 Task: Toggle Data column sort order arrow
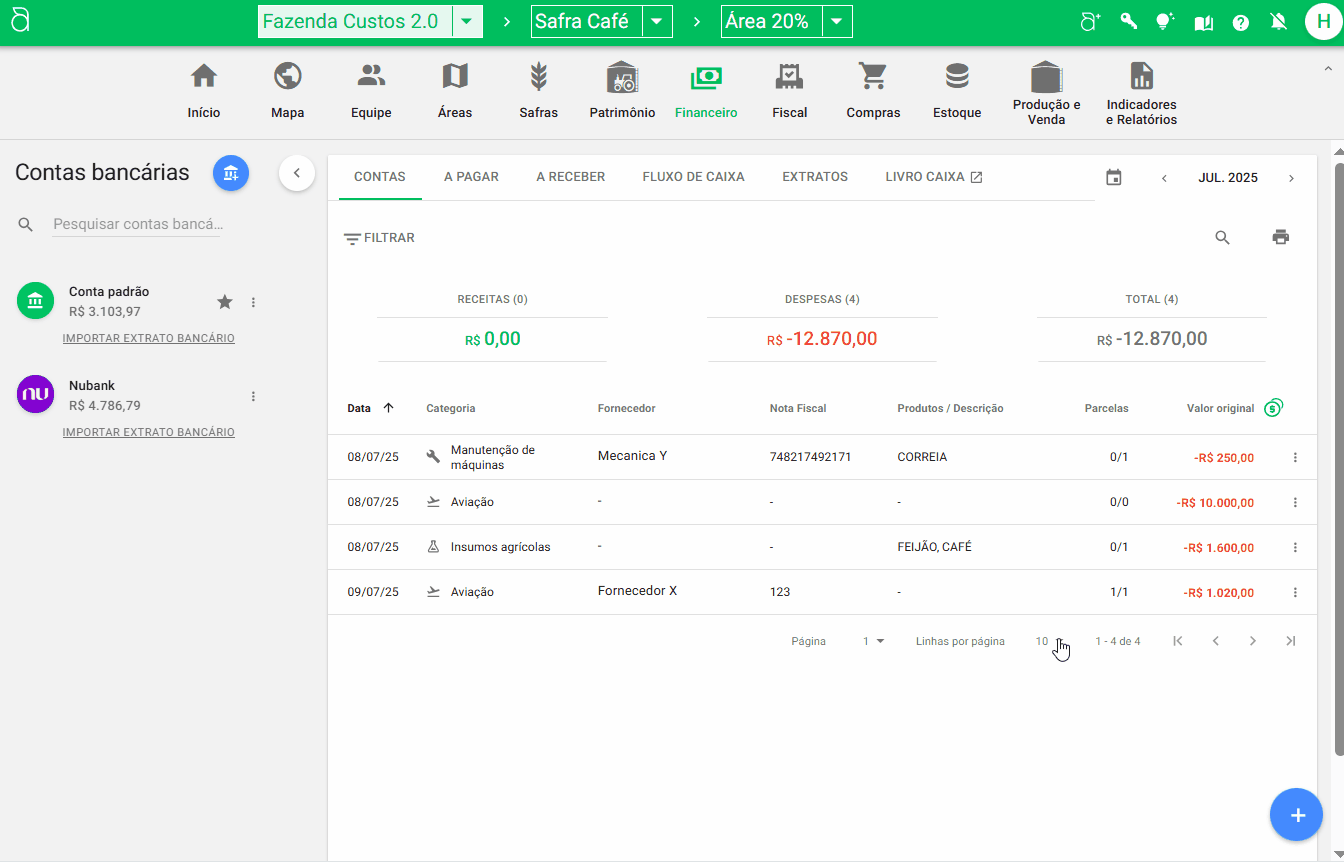(x=389, y=408)
